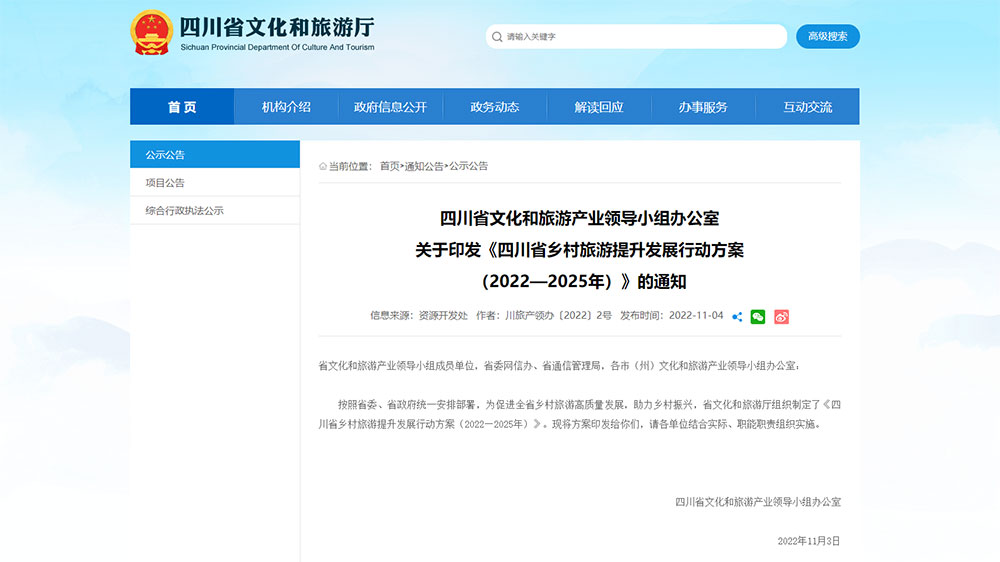Open 政府信息公开 navigation item
Screen dimensions: 1000x562
point(390,107)
